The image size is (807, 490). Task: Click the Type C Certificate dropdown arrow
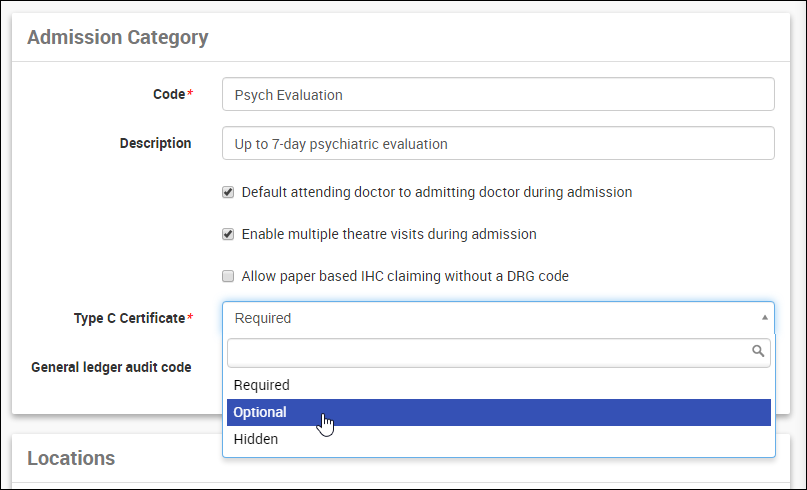pyautogui.click(x=765, y=317)
